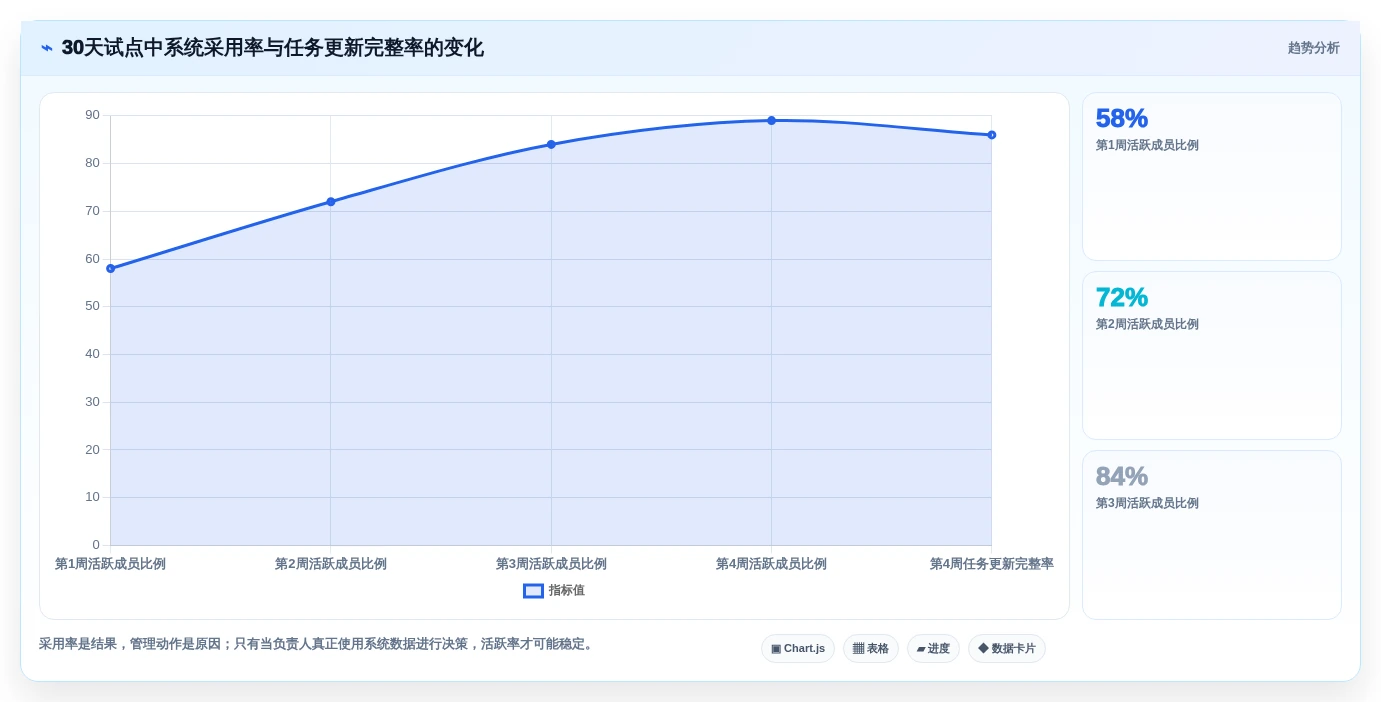Select the 84% 第3周活跃成员比例 card

[1212, 535]
